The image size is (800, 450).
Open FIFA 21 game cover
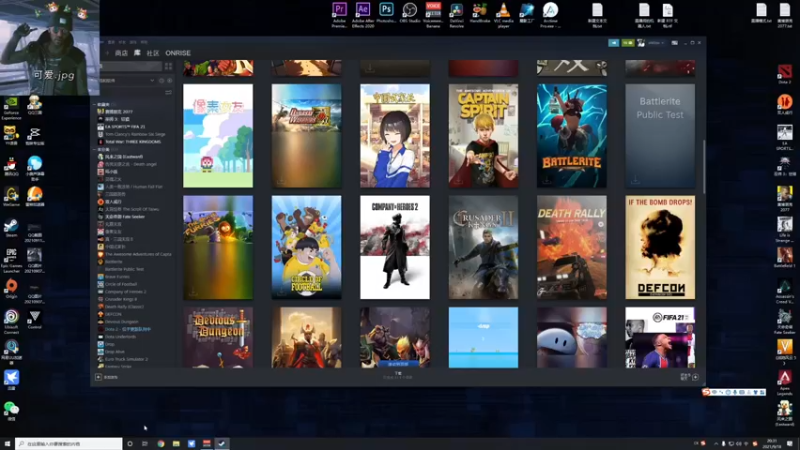660,337
